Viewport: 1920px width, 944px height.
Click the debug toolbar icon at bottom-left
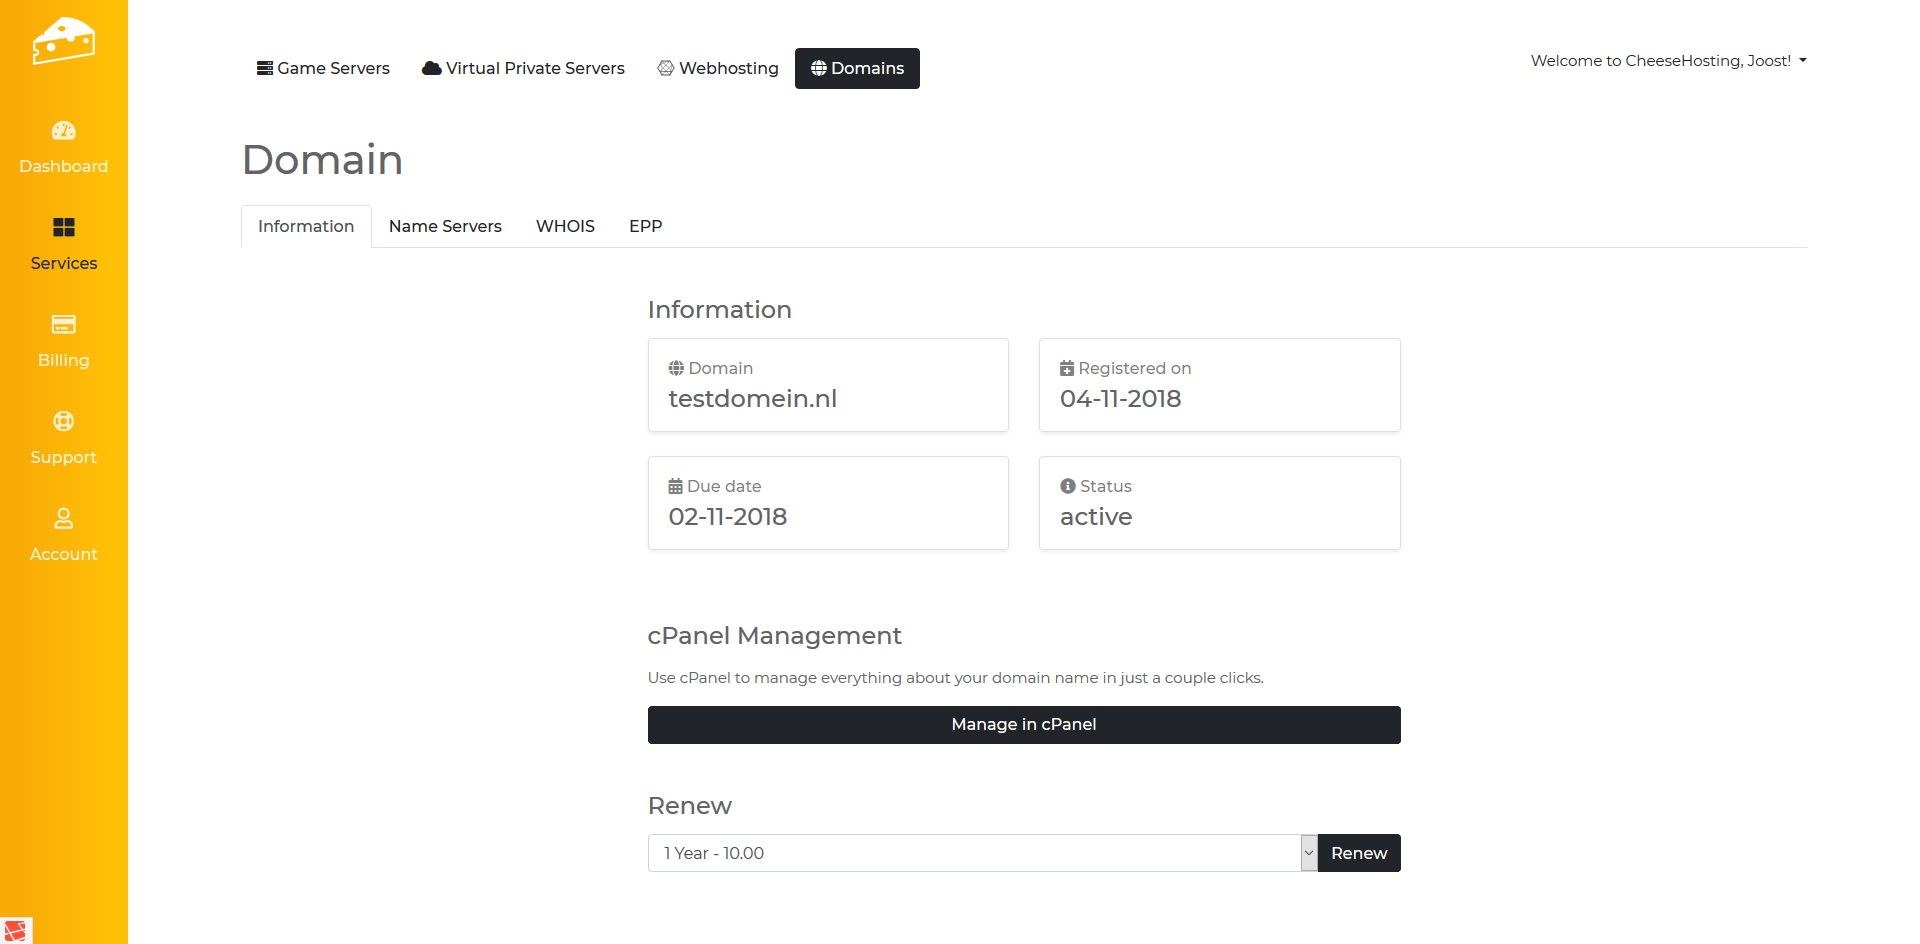tap(16, 930)
